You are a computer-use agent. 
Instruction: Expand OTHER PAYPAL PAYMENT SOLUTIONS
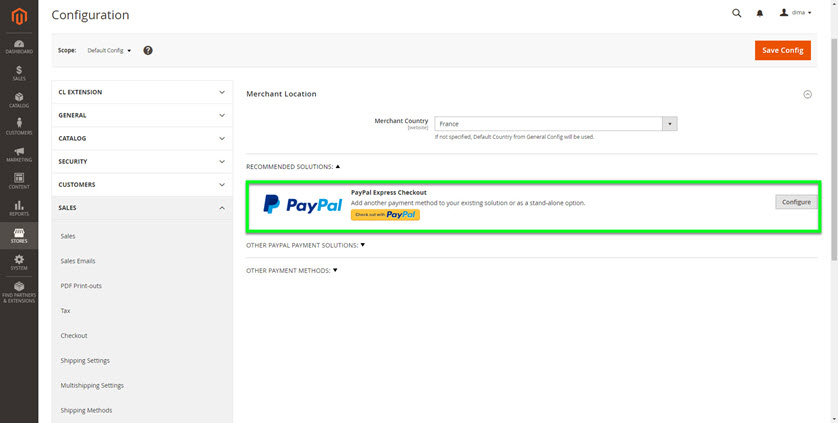[305, 245]
